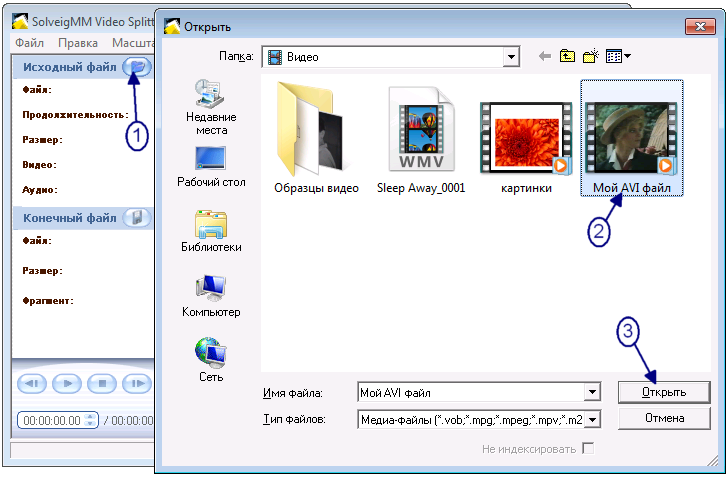Click the Открыть button
The height and width of the screenshot is (479, 728).
664,392
